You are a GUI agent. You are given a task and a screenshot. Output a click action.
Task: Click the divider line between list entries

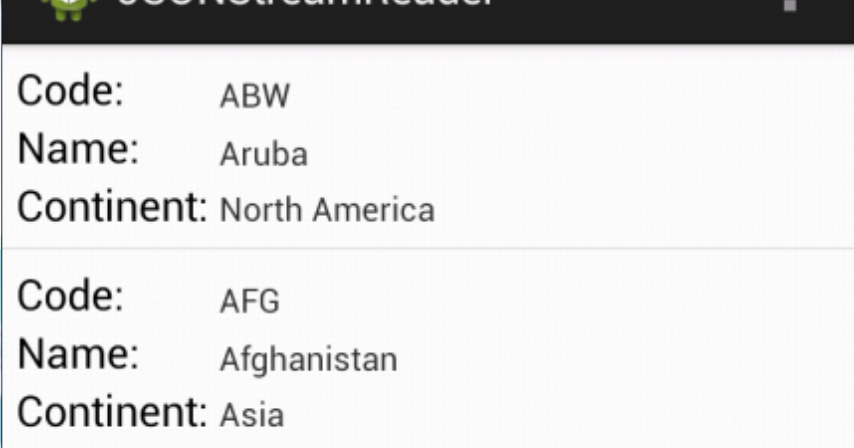coord(428,249)
